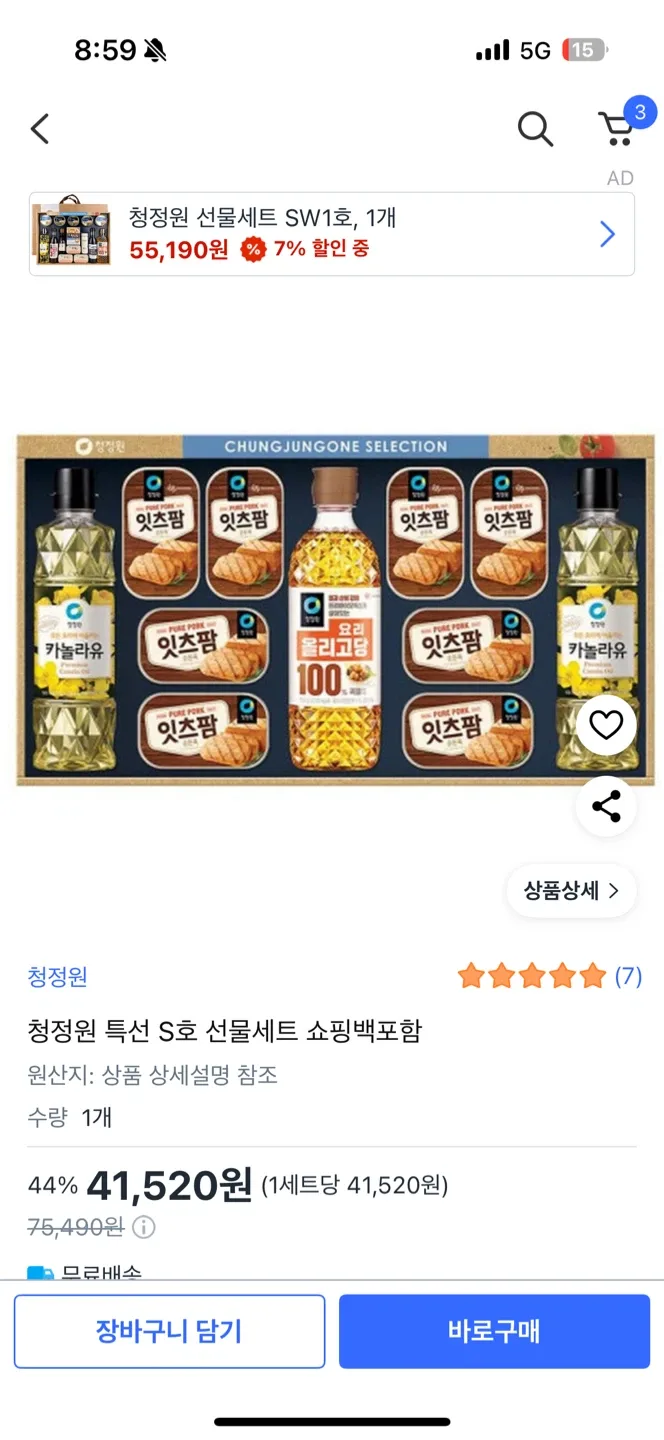
Task: Expand 상품상세 product details
Action: 572,891
